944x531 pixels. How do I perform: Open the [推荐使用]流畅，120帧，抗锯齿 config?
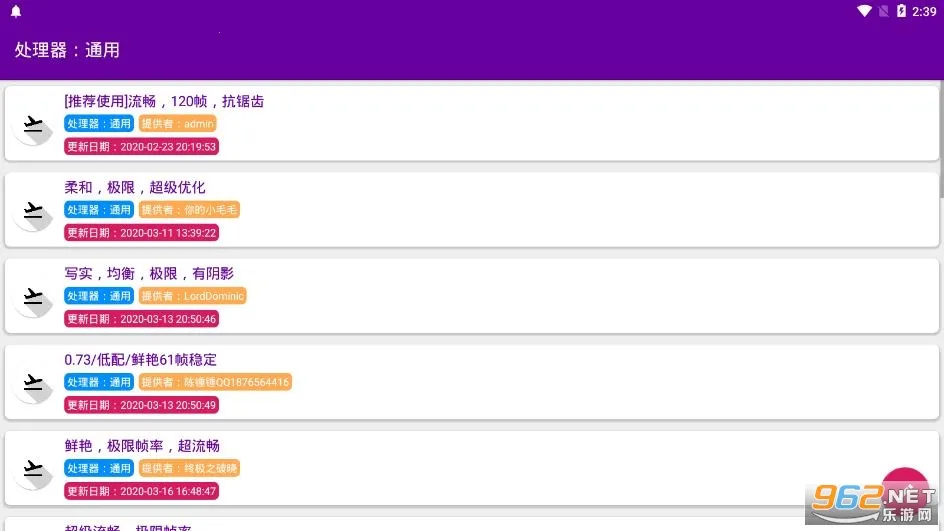point(164,101)
